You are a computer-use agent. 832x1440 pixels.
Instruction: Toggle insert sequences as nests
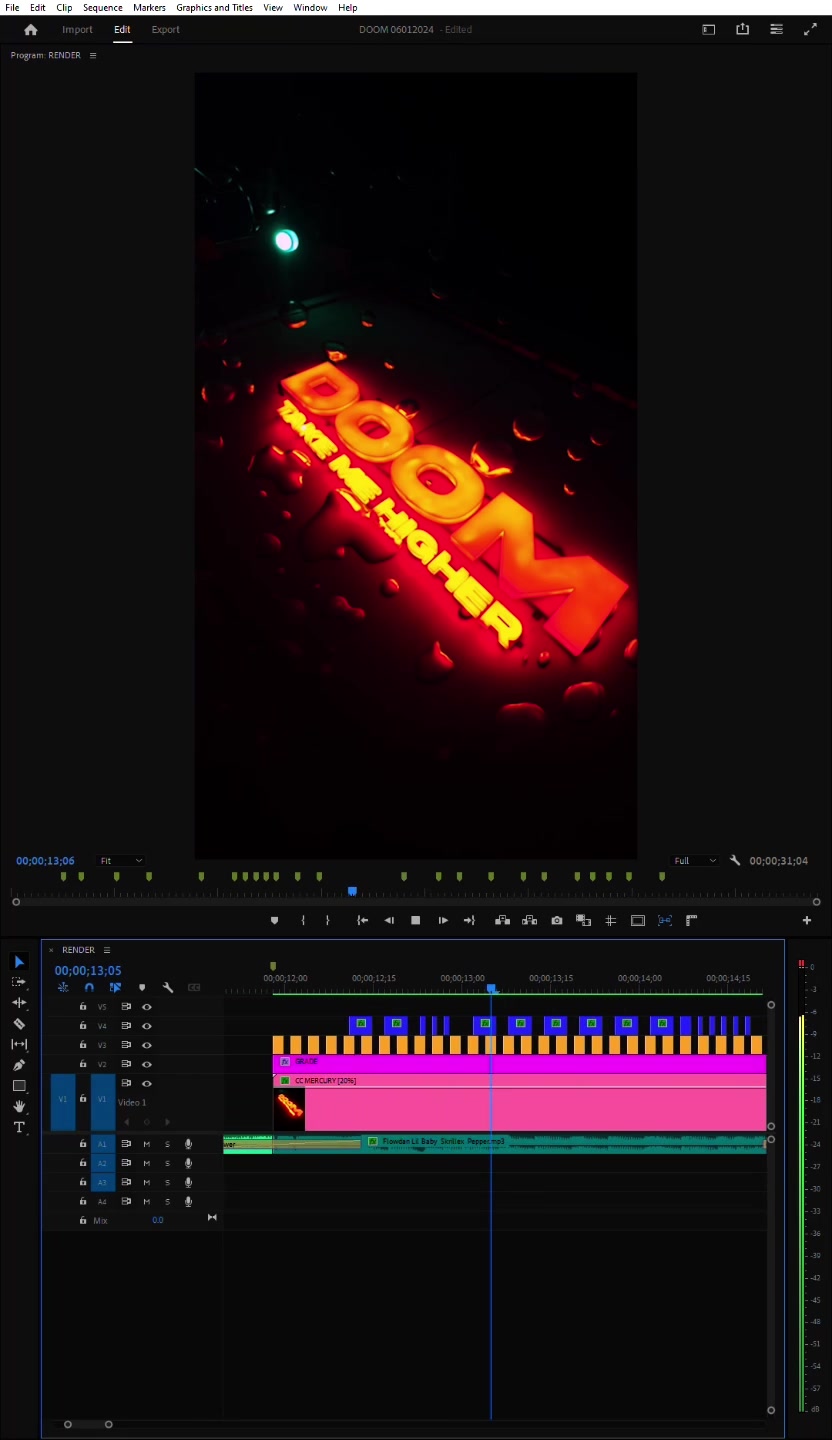tap(63, 987)
